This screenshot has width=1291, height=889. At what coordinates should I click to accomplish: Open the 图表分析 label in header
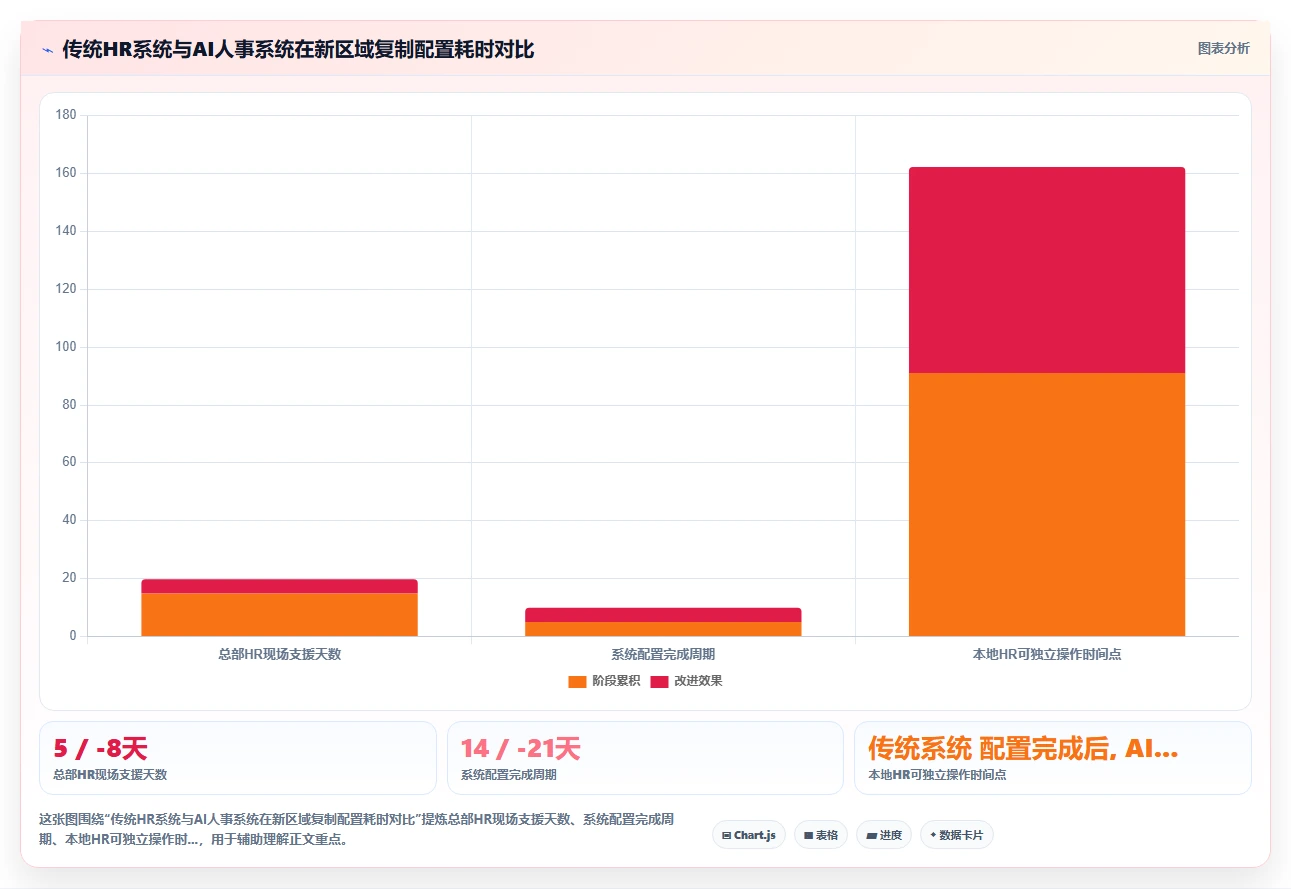pos(1223,48)
